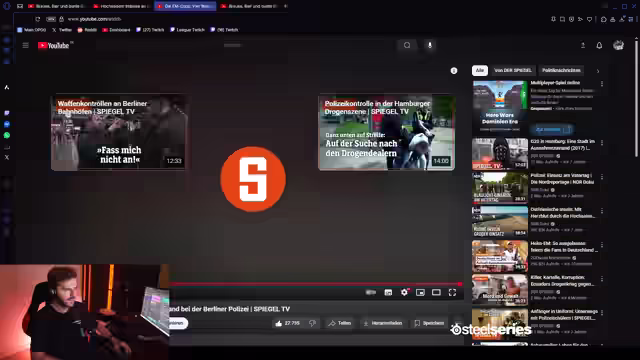Open the League Twitch bookmark

(187, 30)
